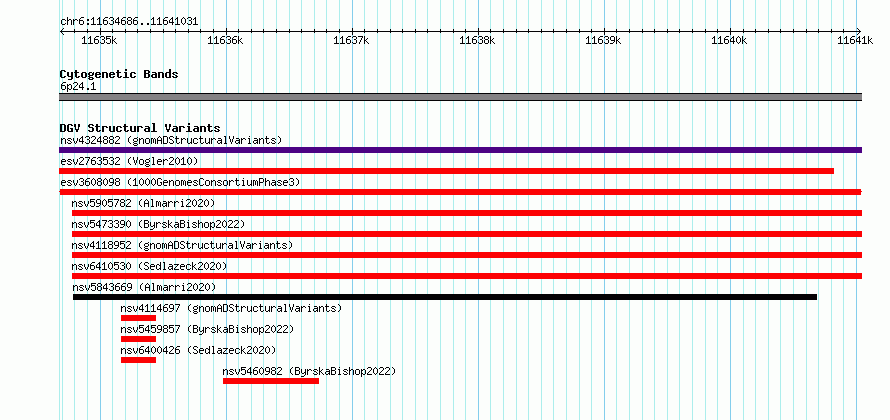Click the red nsv4118952 variant bar
Screen dimensions: 890x420
(x=467, y=255)
